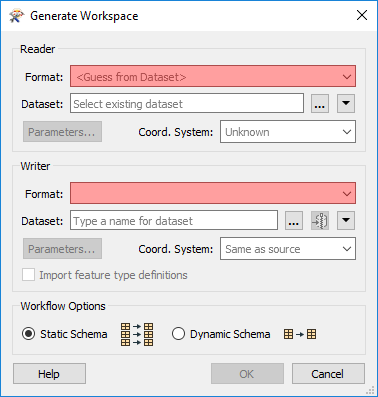Open the Reader dataset options arrow
This screenshot has width=378, height=397.
point(346,104)
